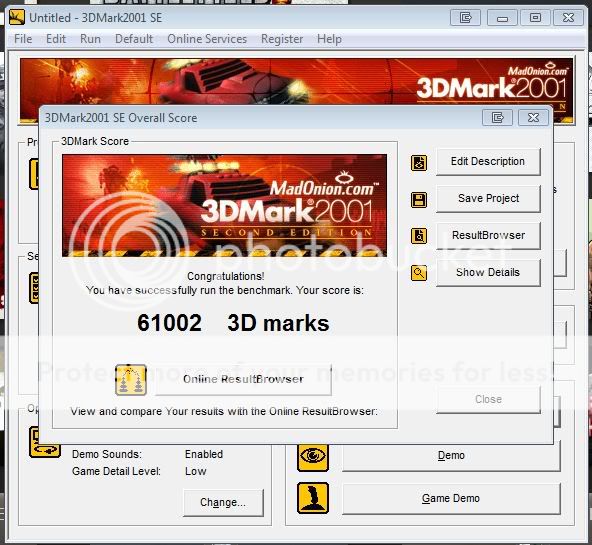Click the Show Details button
Viewport: 592px width, 545px height.
click(488, 272)
